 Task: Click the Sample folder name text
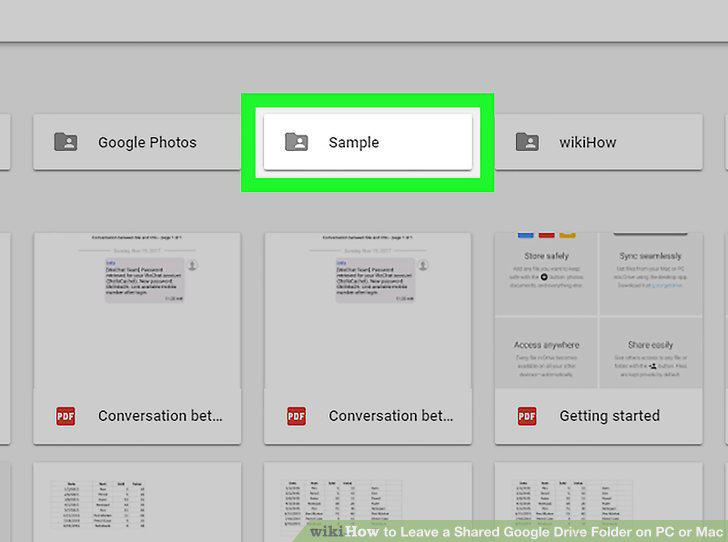click(354, 143)
